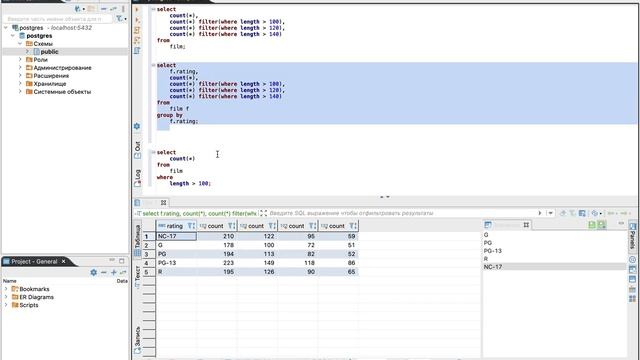
Task: Click the results filter expression field
Action: click(x=402, y=213)
